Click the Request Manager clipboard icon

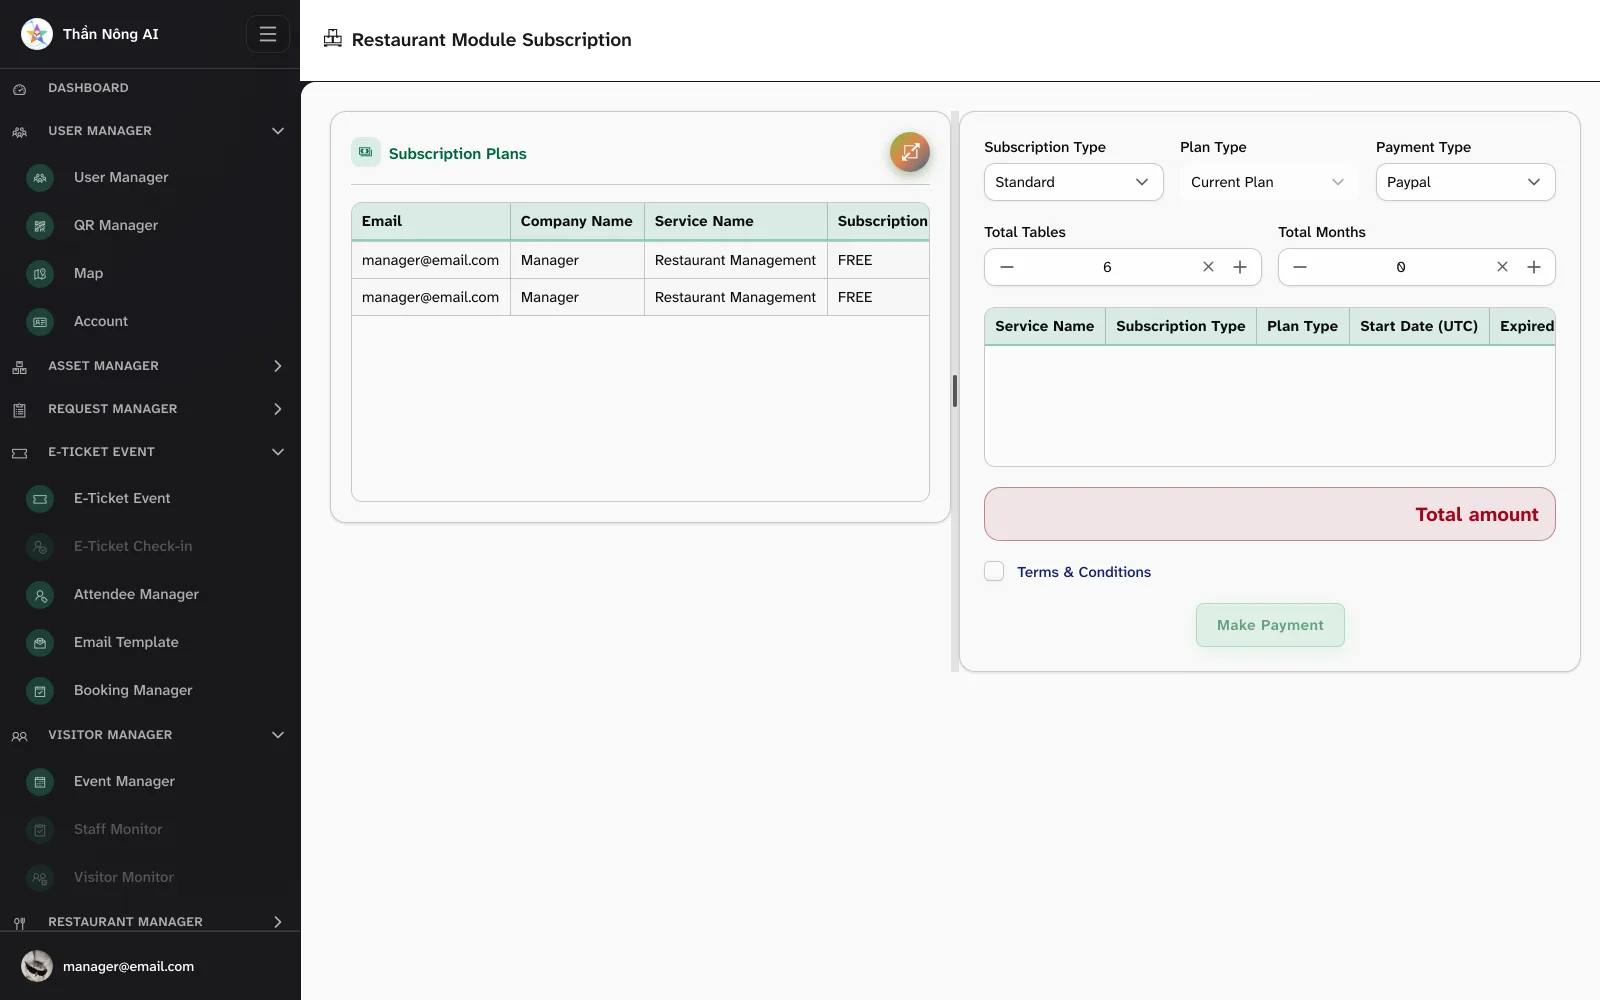tap(19, 410)
